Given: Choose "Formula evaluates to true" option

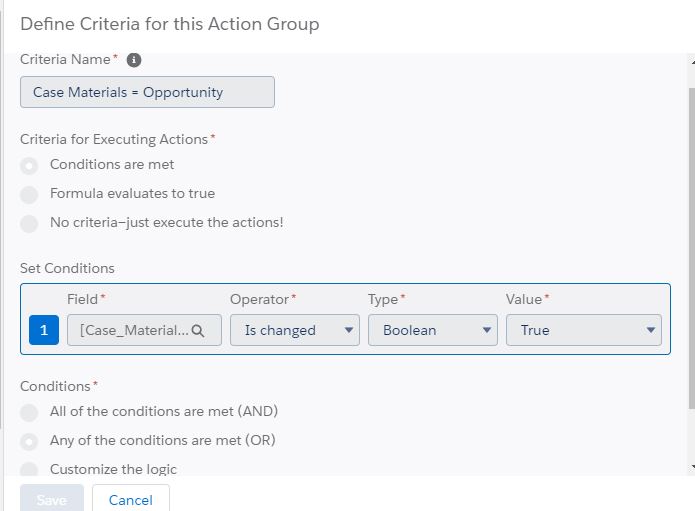Looking at the screenshot, I should (30, 194).
